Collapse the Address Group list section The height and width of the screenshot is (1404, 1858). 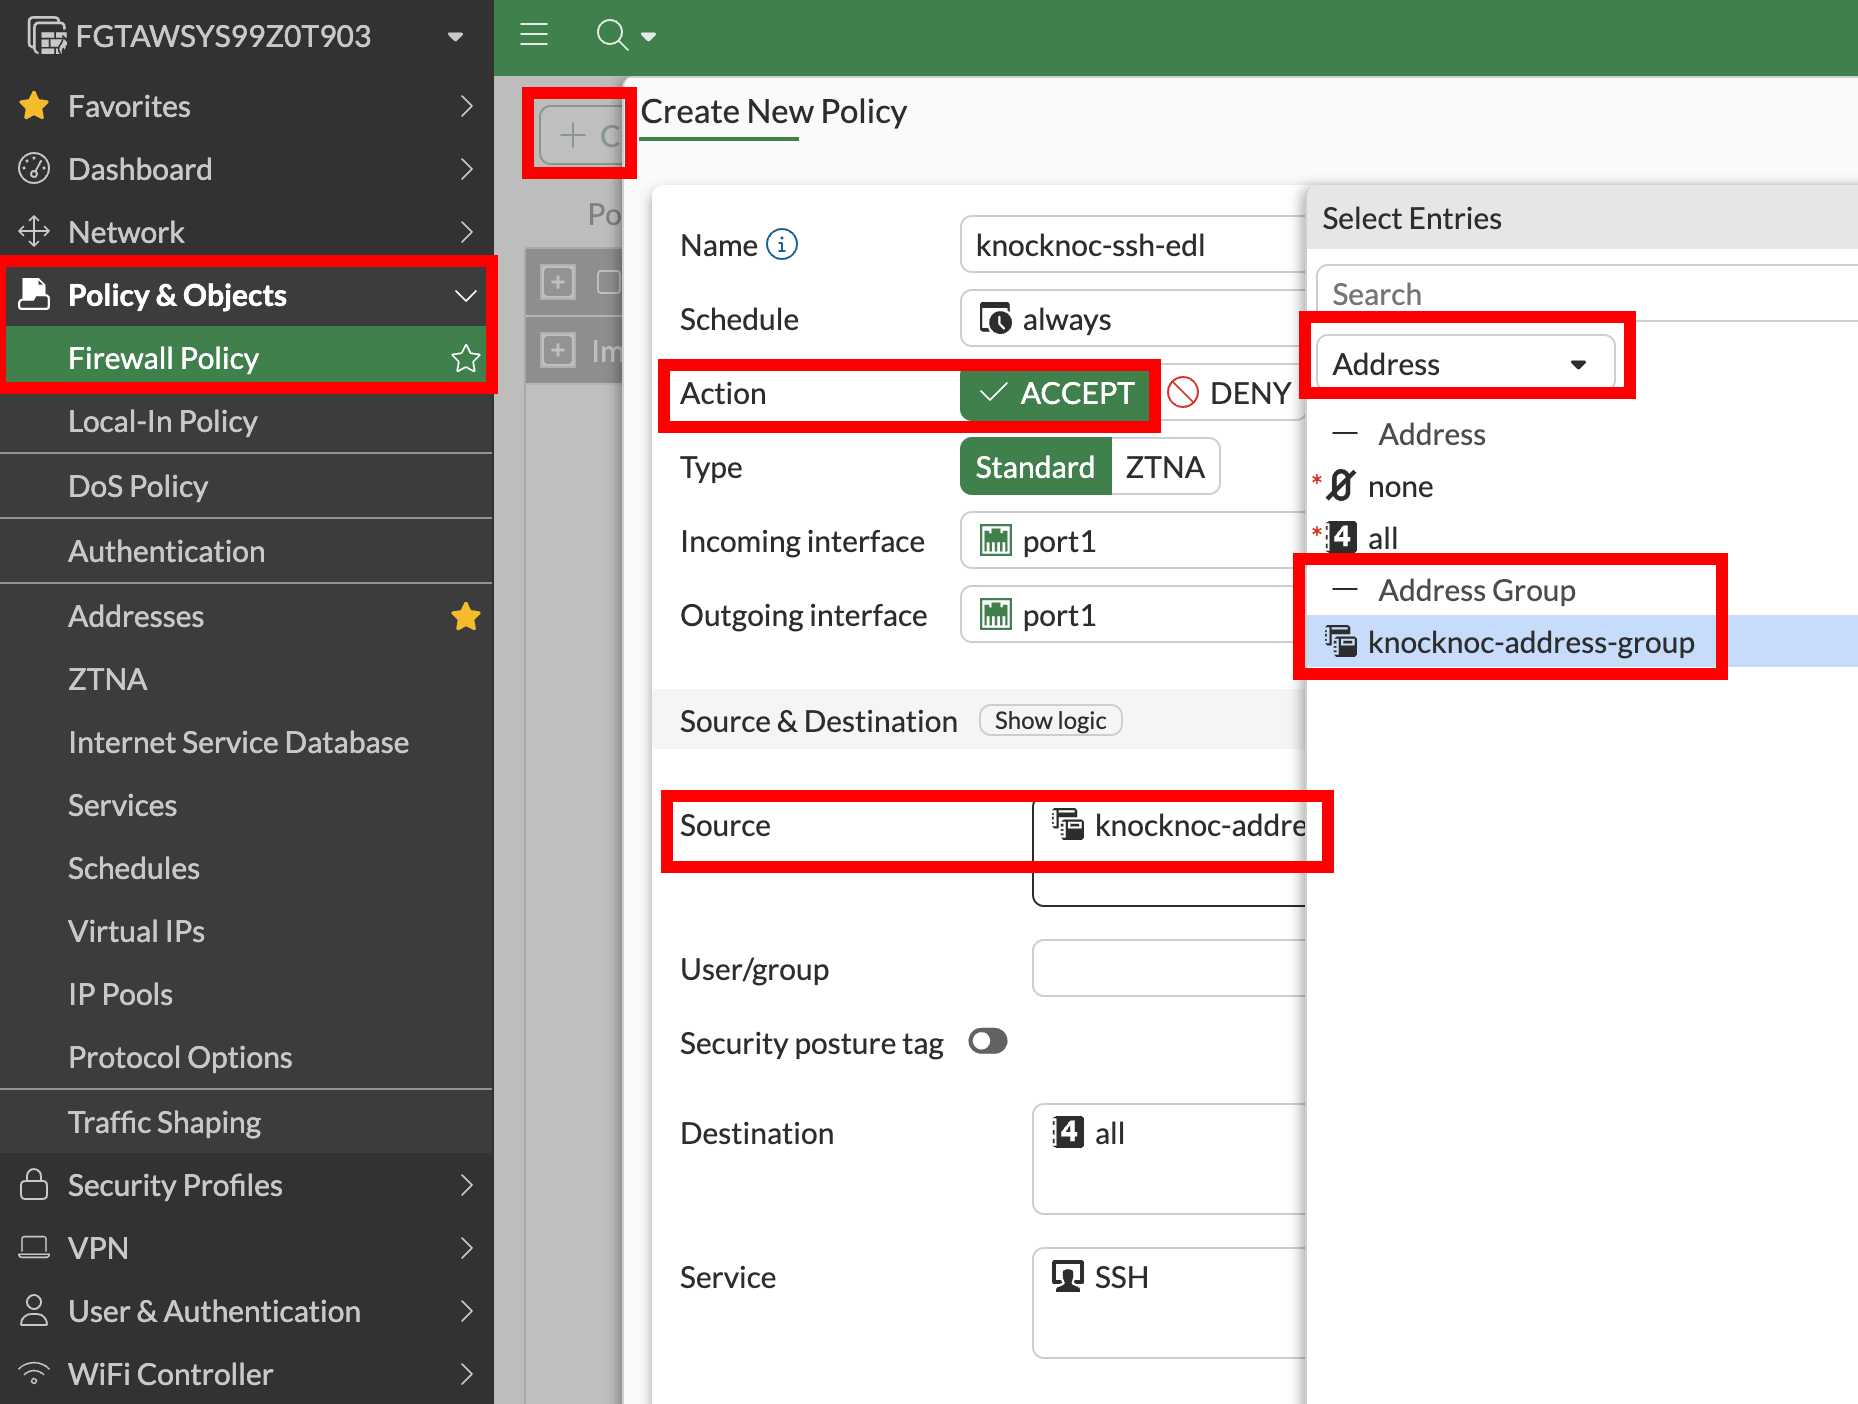click(x=1345, y=590)
